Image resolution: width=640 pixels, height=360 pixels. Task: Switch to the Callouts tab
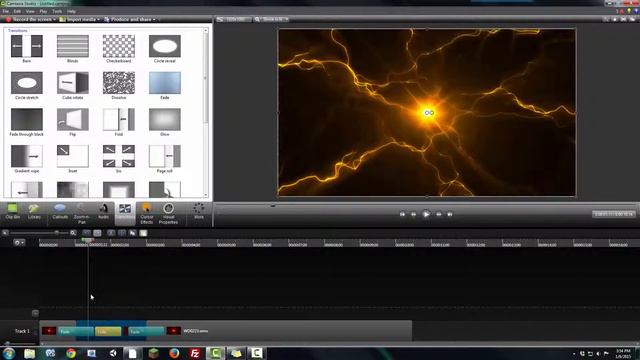[x=60, y=212]
